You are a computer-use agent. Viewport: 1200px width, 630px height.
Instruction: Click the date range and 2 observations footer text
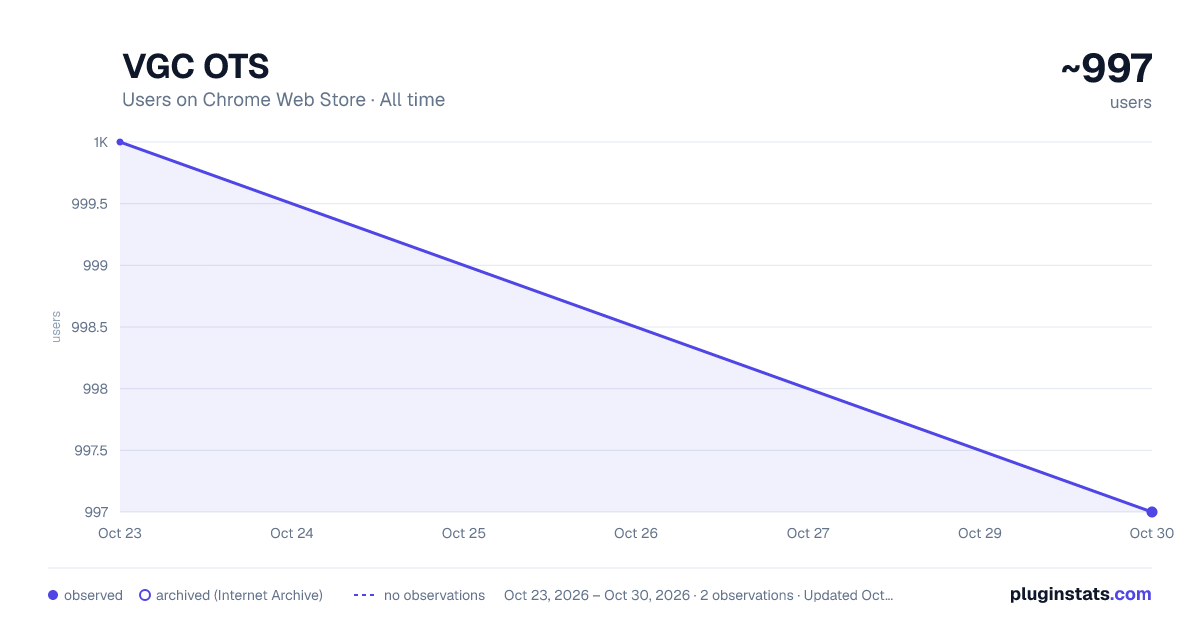pyautogui.click(x=698, y=595)
